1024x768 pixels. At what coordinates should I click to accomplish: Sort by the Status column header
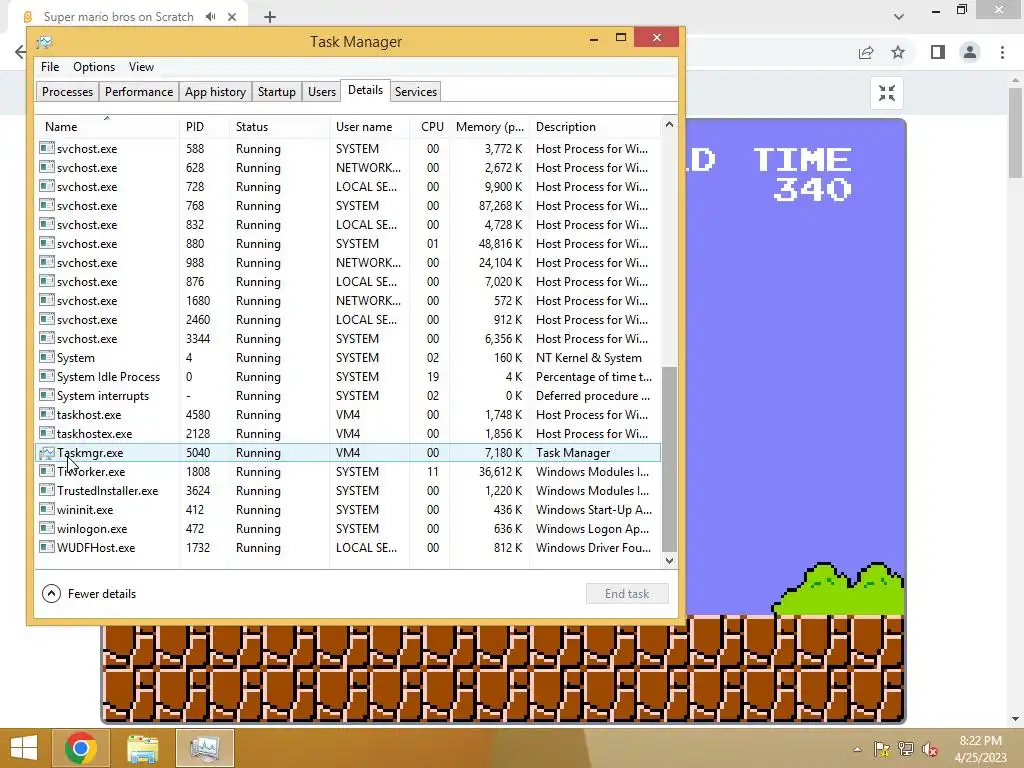tap(280, 127)
